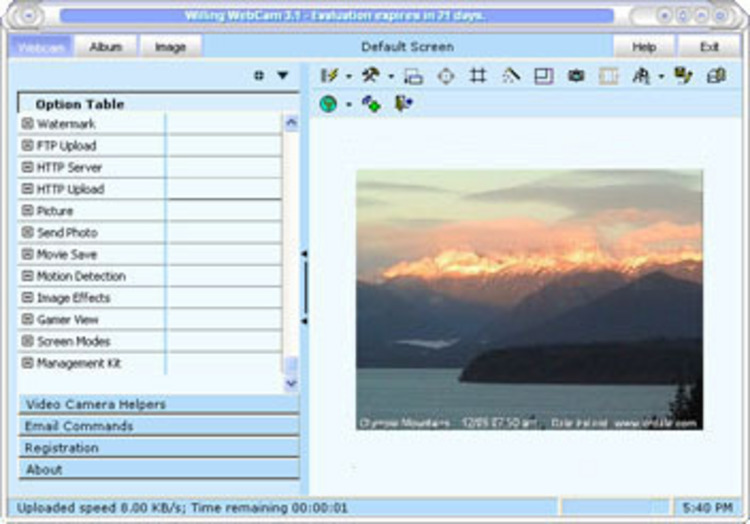Click the green globe toolbar icon
Viewport: 750px width, 524px height.
(x=328, y=103)
